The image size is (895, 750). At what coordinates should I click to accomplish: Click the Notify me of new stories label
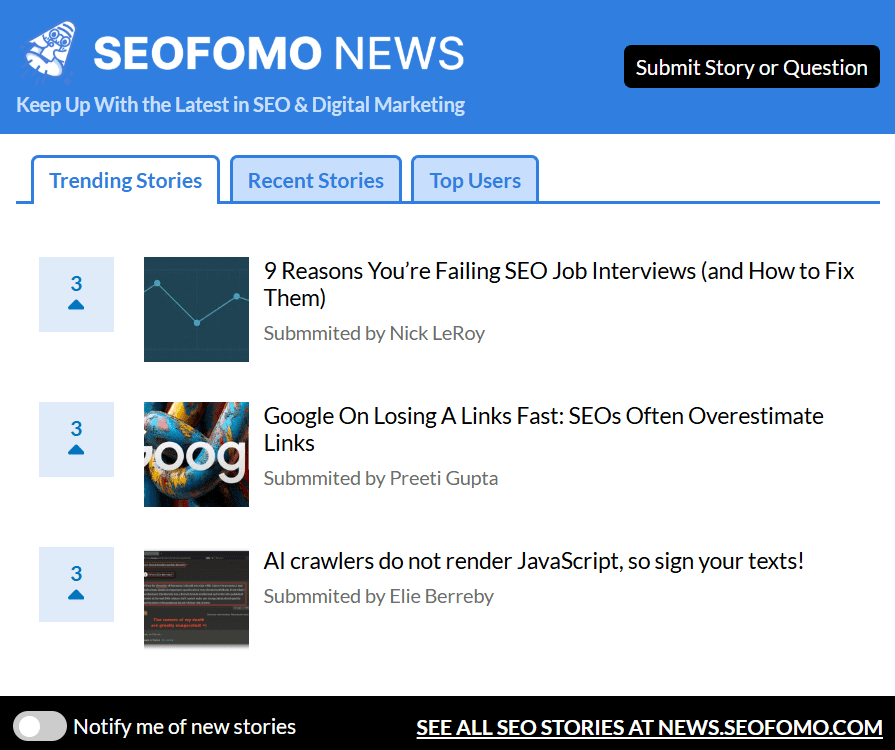(184, 727)
